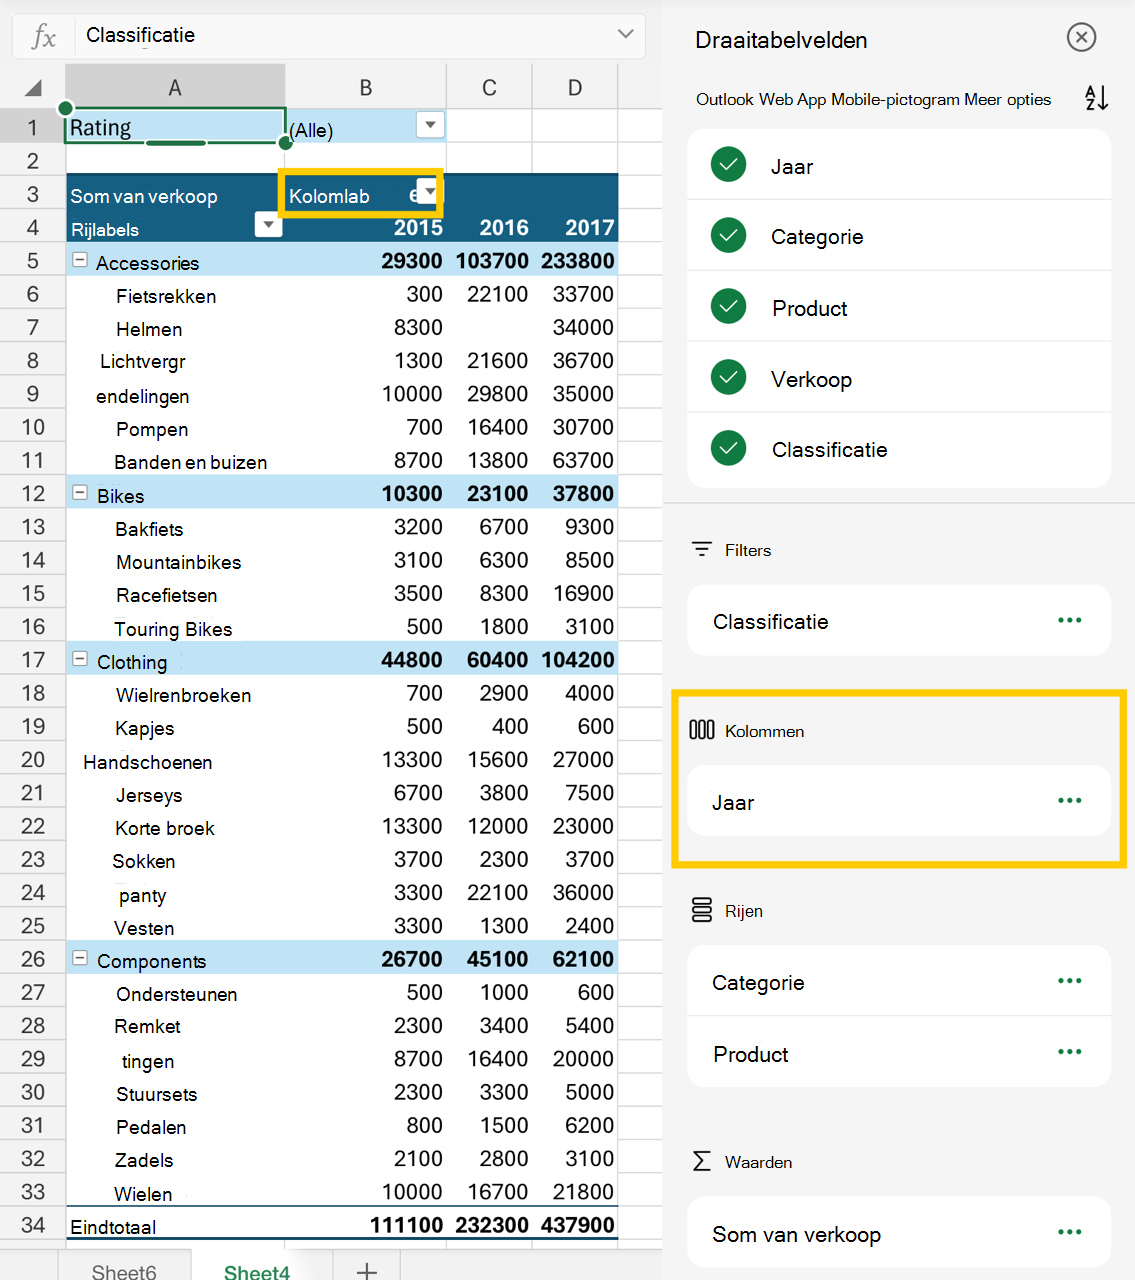Viewport: 1135px width, 1280px height.
Task: Open options for Som van verkoop value
Action: [1069, 1232]
